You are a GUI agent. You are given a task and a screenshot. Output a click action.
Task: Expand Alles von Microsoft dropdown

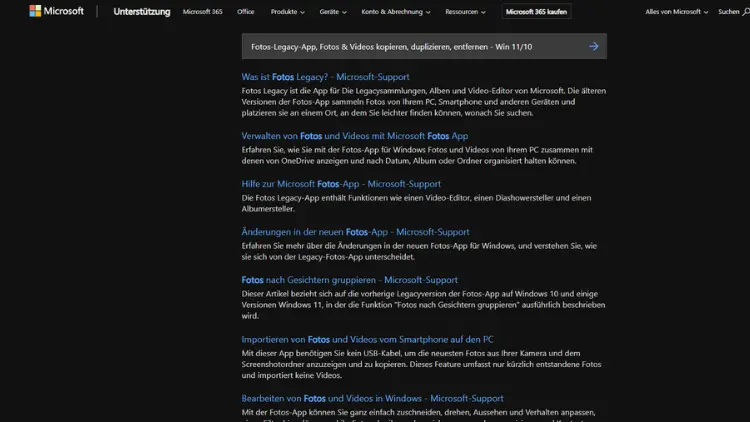coord(676,11)
